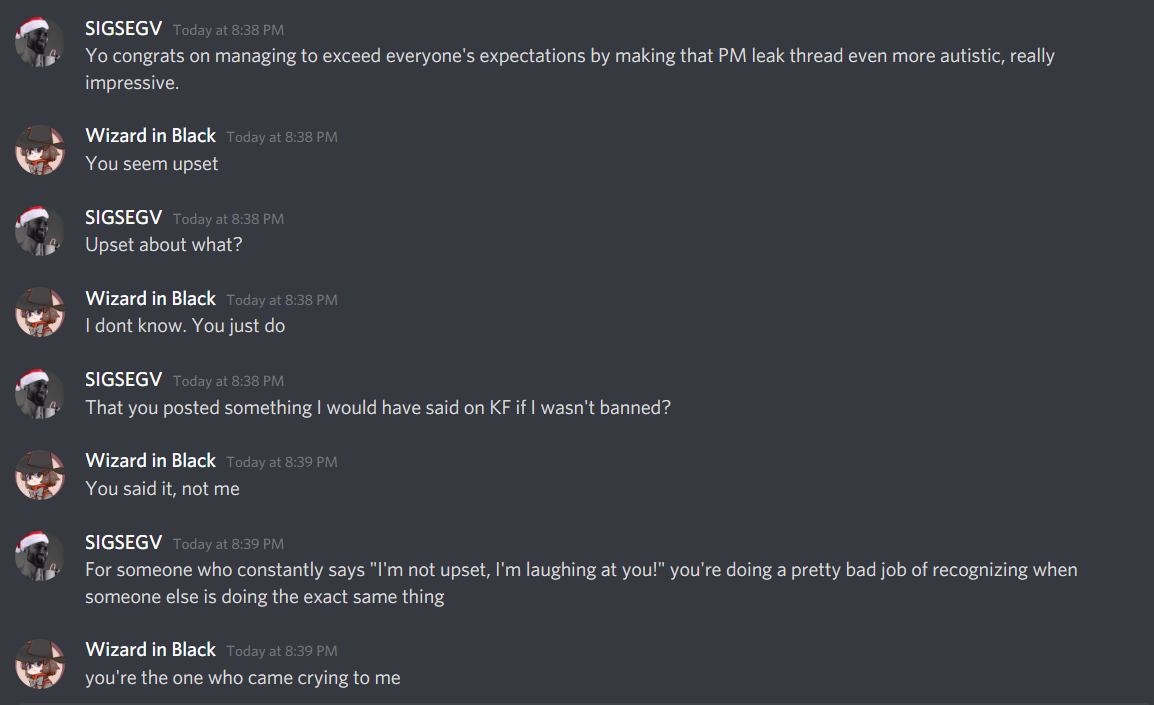This screenshot has width=1154, height=705.
Task: Select Wizard in Black username above "I dont know"
Action: pyautogui.click(x=151, y=299)
